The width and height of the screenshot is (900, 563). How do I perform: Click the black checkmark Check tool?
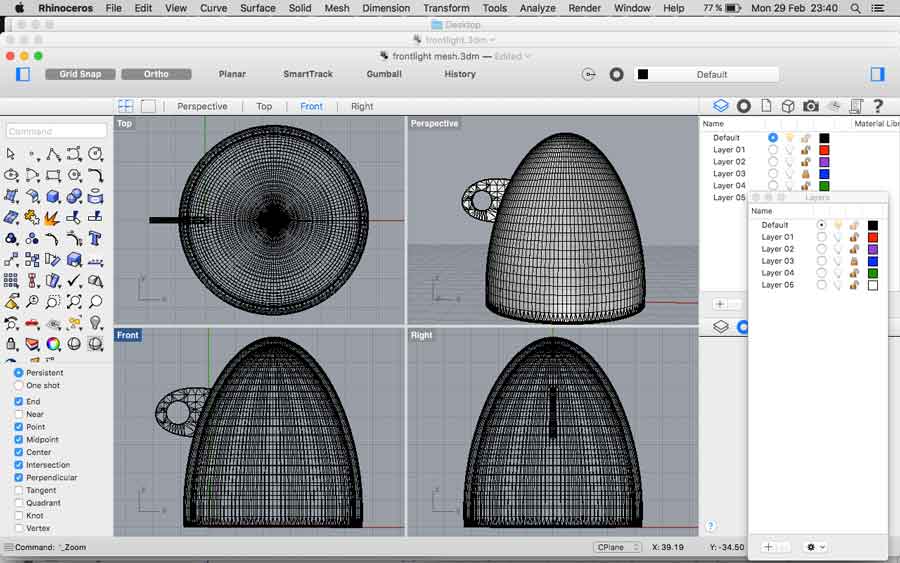pos(74,281)
